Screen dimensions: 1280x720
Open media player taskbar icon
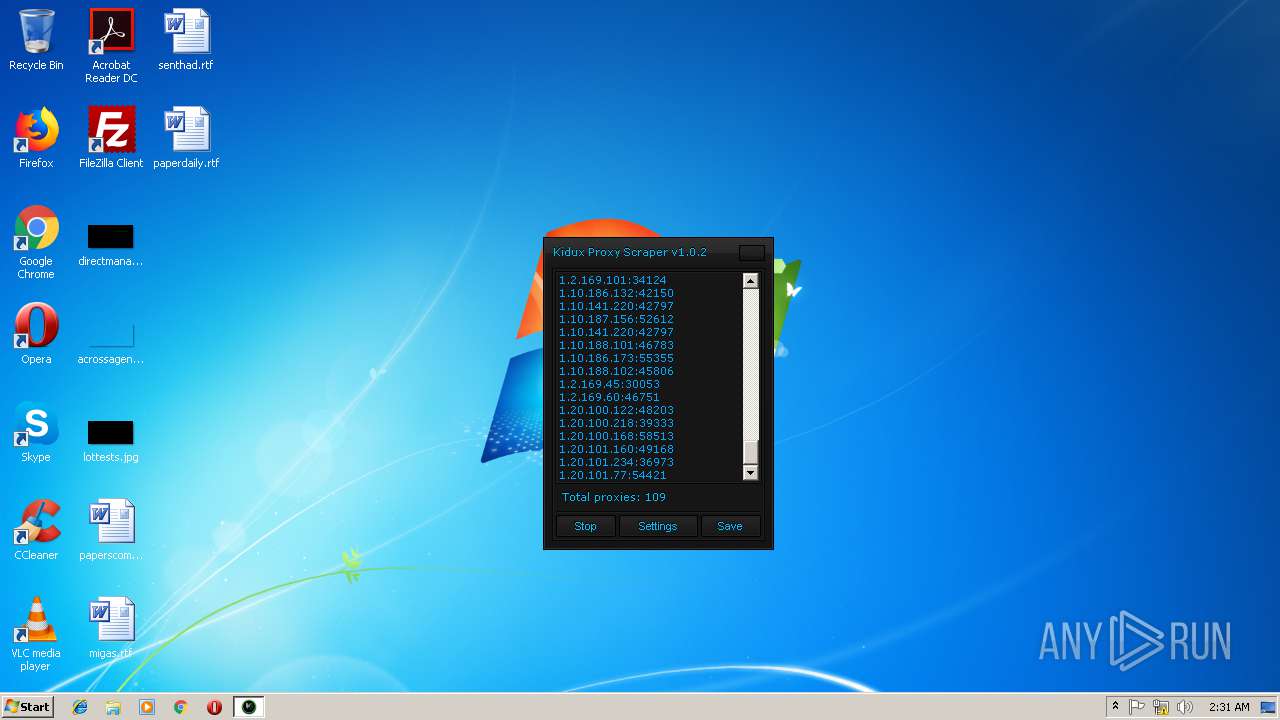[147, 707]
